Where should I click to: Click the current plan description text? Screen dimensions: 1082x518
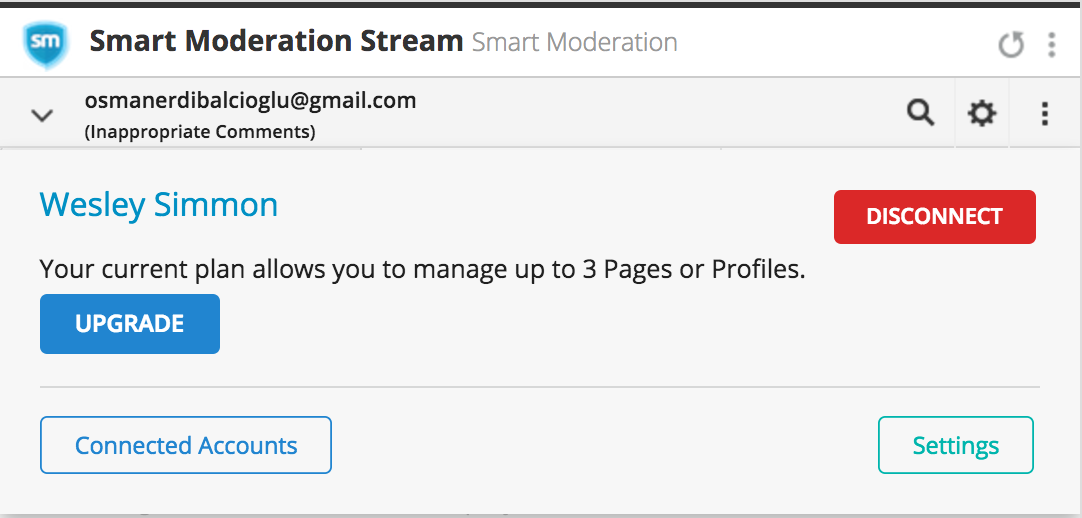(422, 269)
